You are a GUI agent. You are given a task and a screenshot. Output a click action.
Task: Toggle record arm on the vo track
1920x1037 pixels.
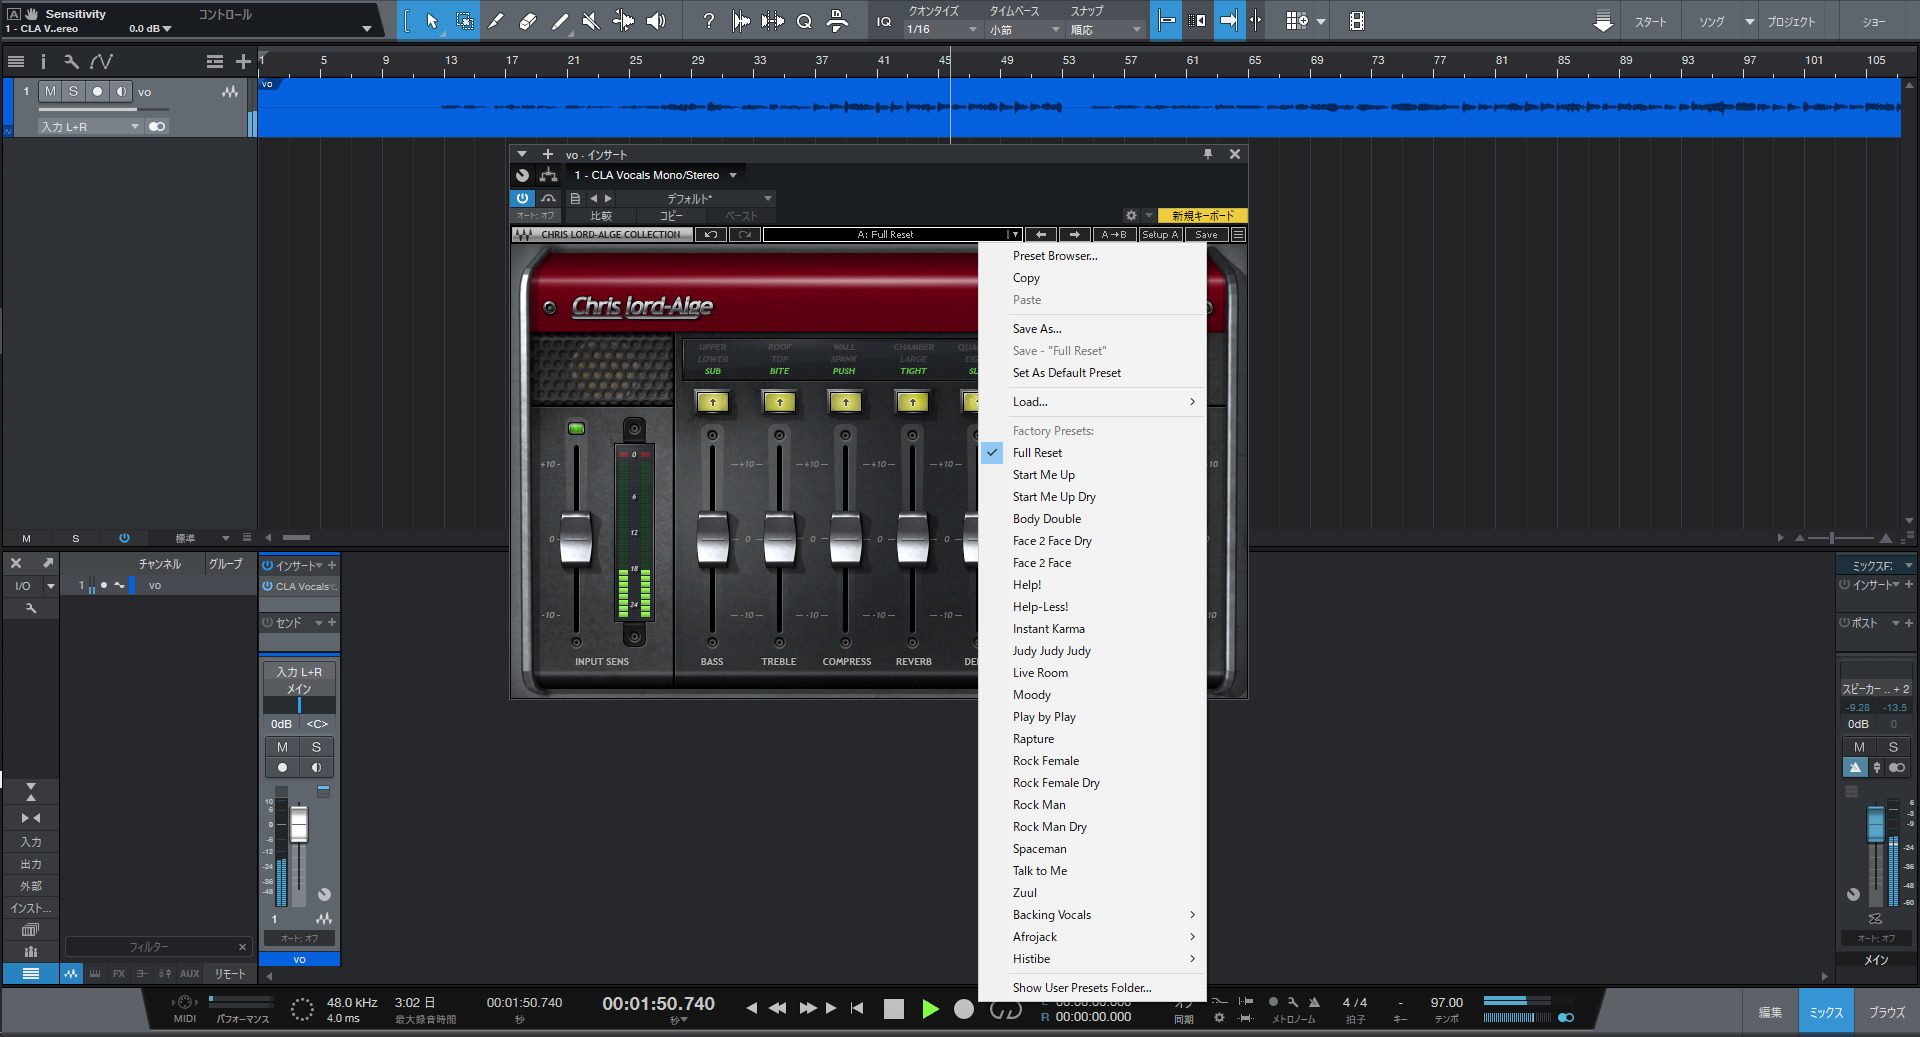coord(97,91)
